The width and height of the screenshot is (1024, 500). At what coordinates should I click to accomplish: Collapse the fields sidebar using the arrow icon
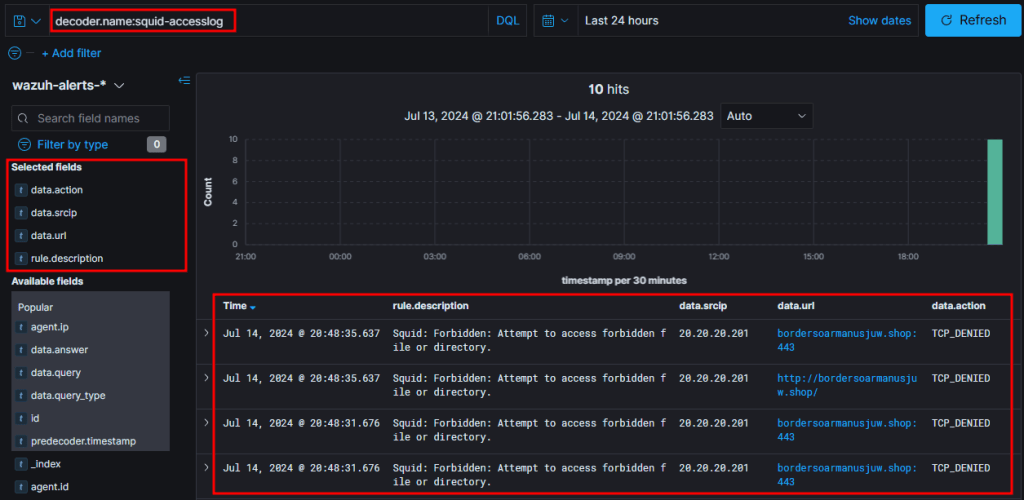[184, 80]
